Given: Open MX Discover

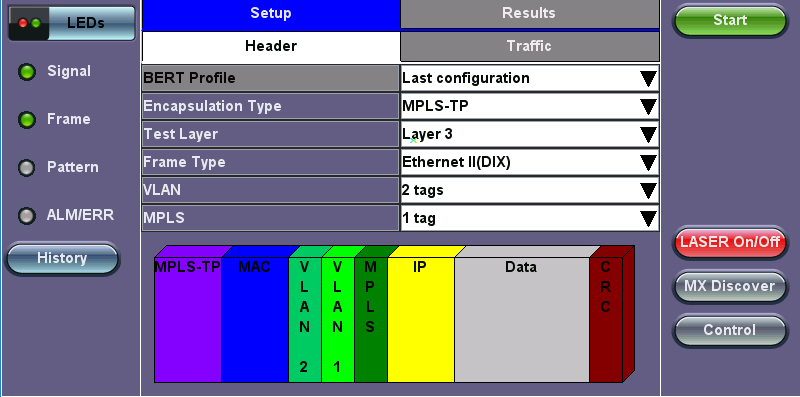Looking at the screenshot, I should (x=730, y=286).
